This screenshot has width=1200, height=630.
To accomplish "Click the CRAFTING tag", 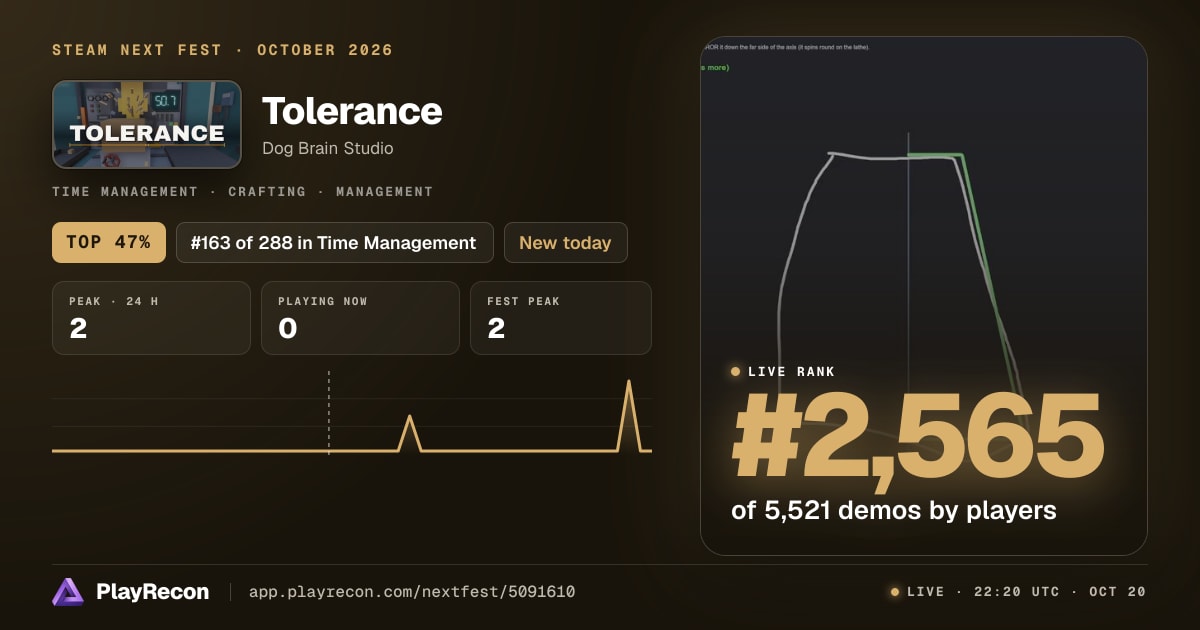I will (267, 191).
